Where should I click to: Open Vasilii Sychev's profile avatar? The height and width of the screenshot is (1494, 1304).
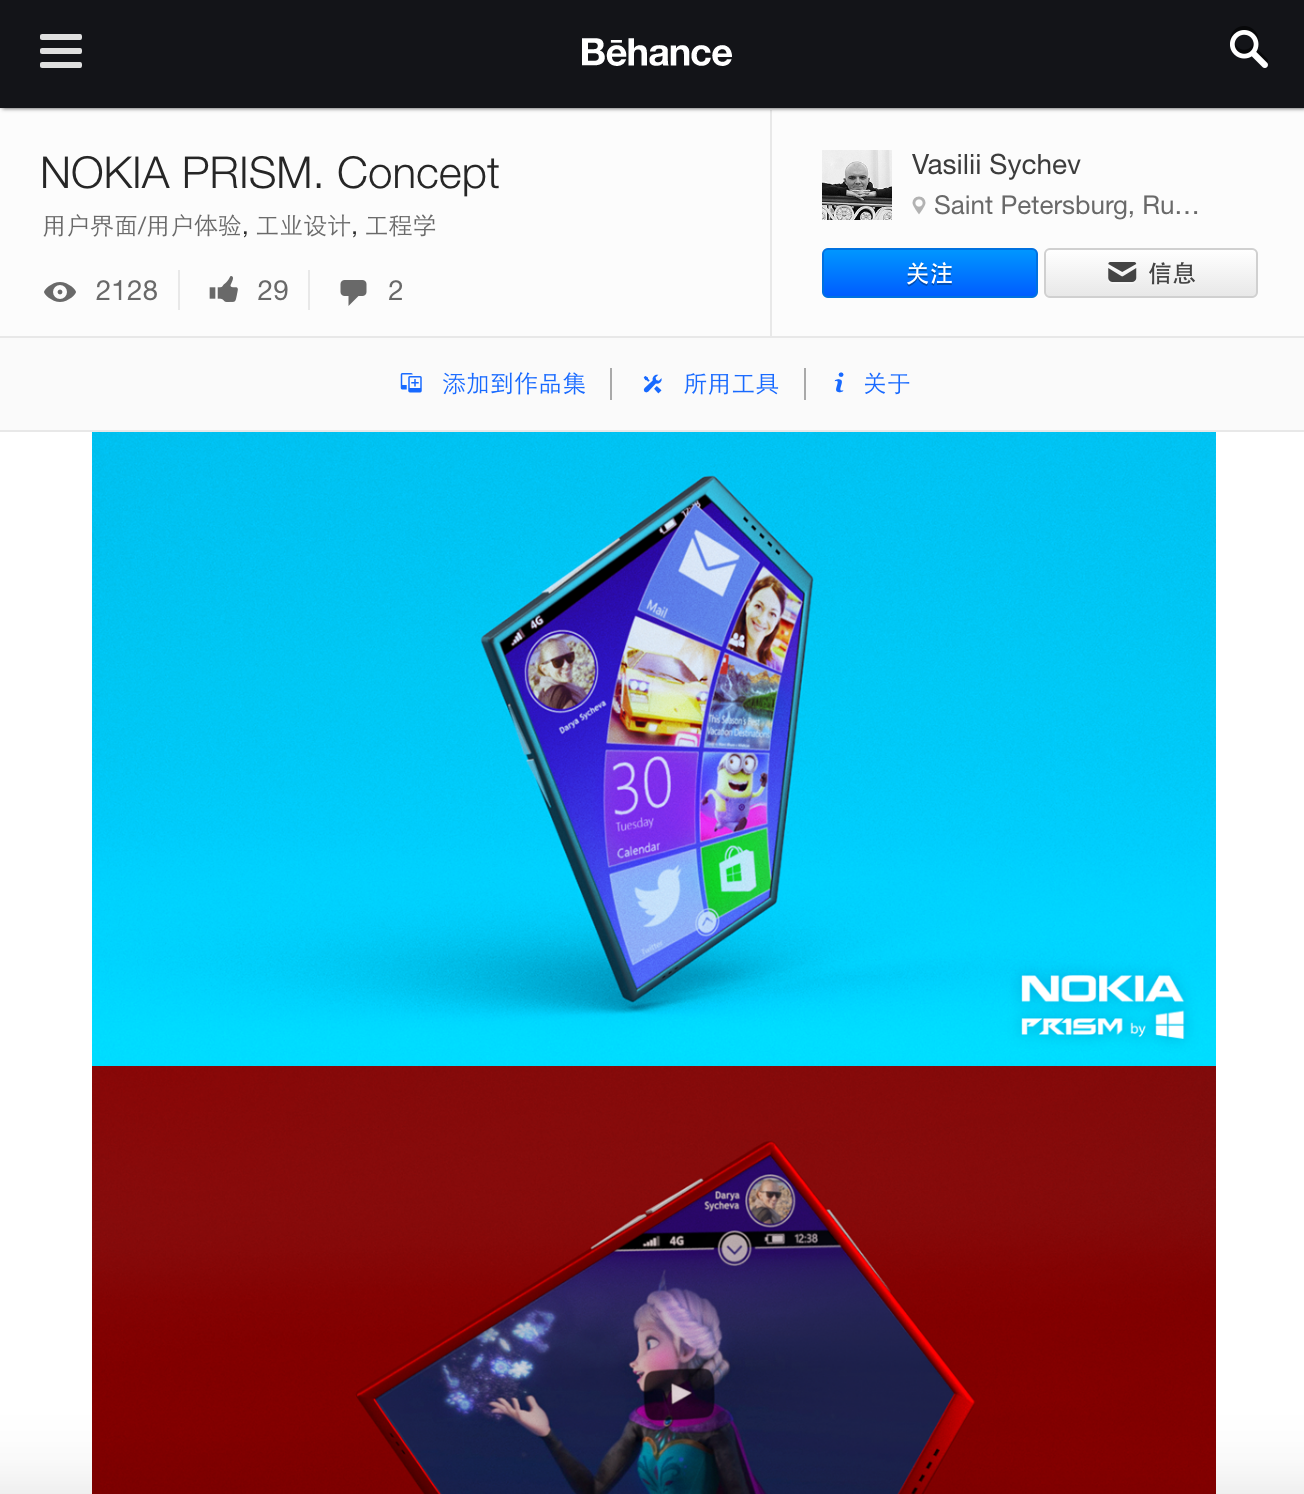[857, 185]
